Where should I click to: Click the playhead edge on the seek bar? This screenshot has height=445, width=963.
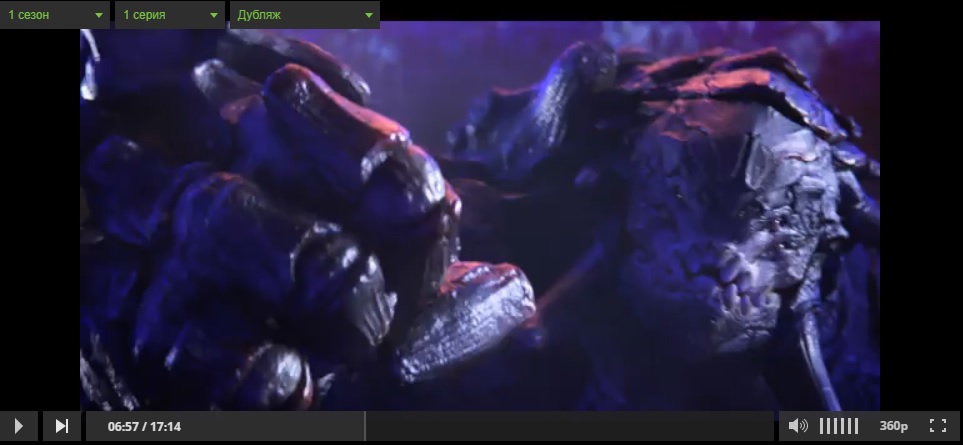pos(364,427)
